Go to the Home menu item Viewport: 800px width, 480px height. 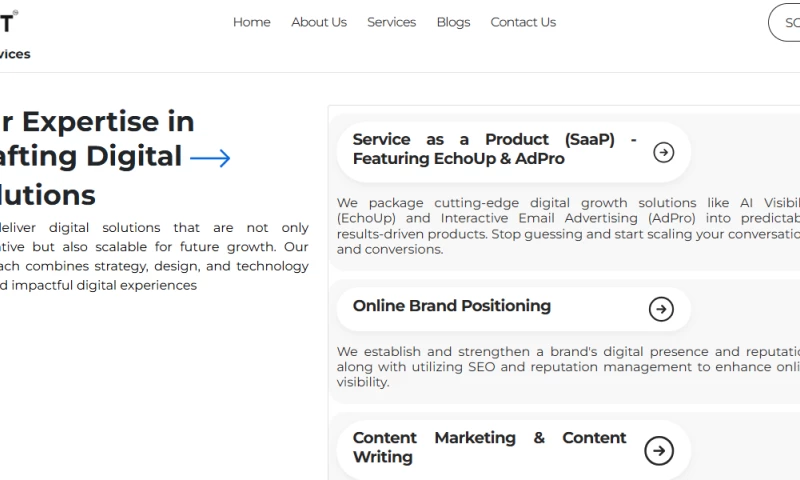coord(251,22)
